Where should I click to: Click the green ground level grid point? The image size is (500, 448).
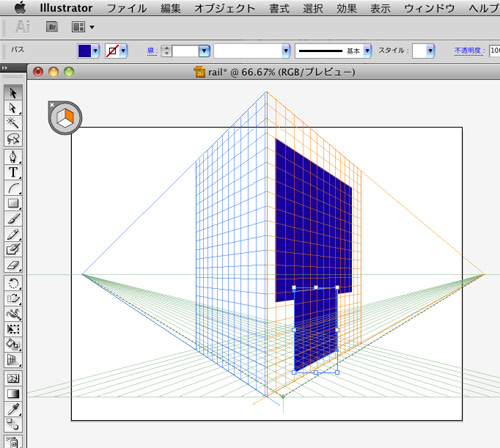point(283,397)
